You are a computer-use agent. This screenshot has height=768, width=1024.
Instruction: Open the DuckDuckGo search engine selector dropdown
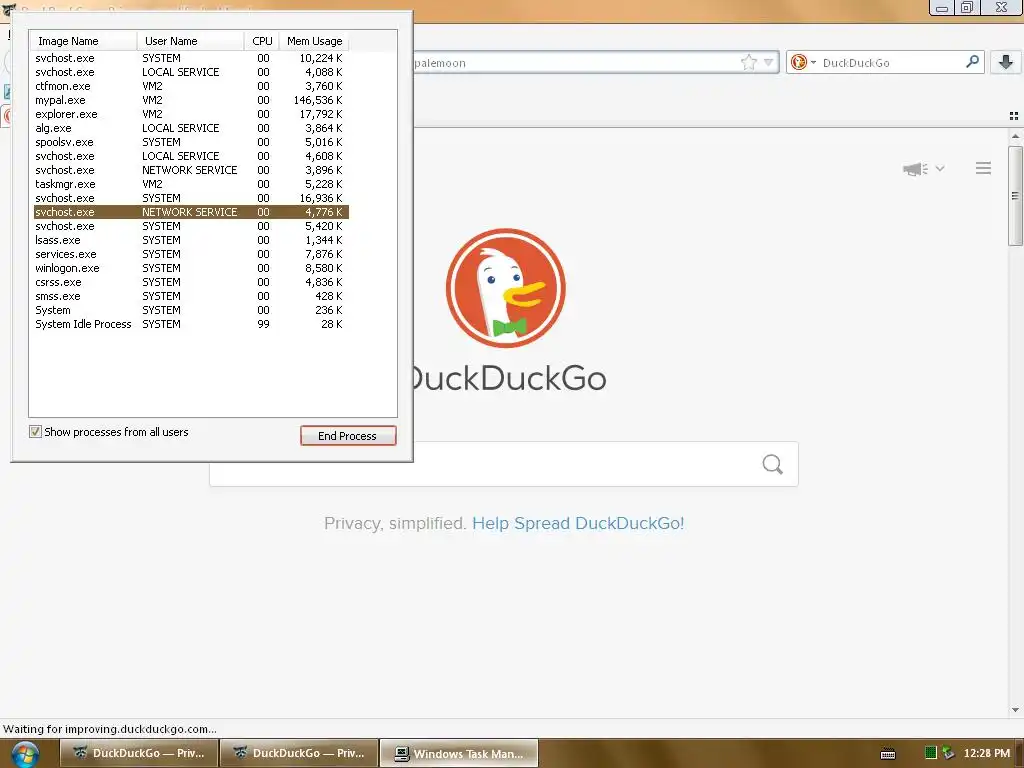point(803,62)
